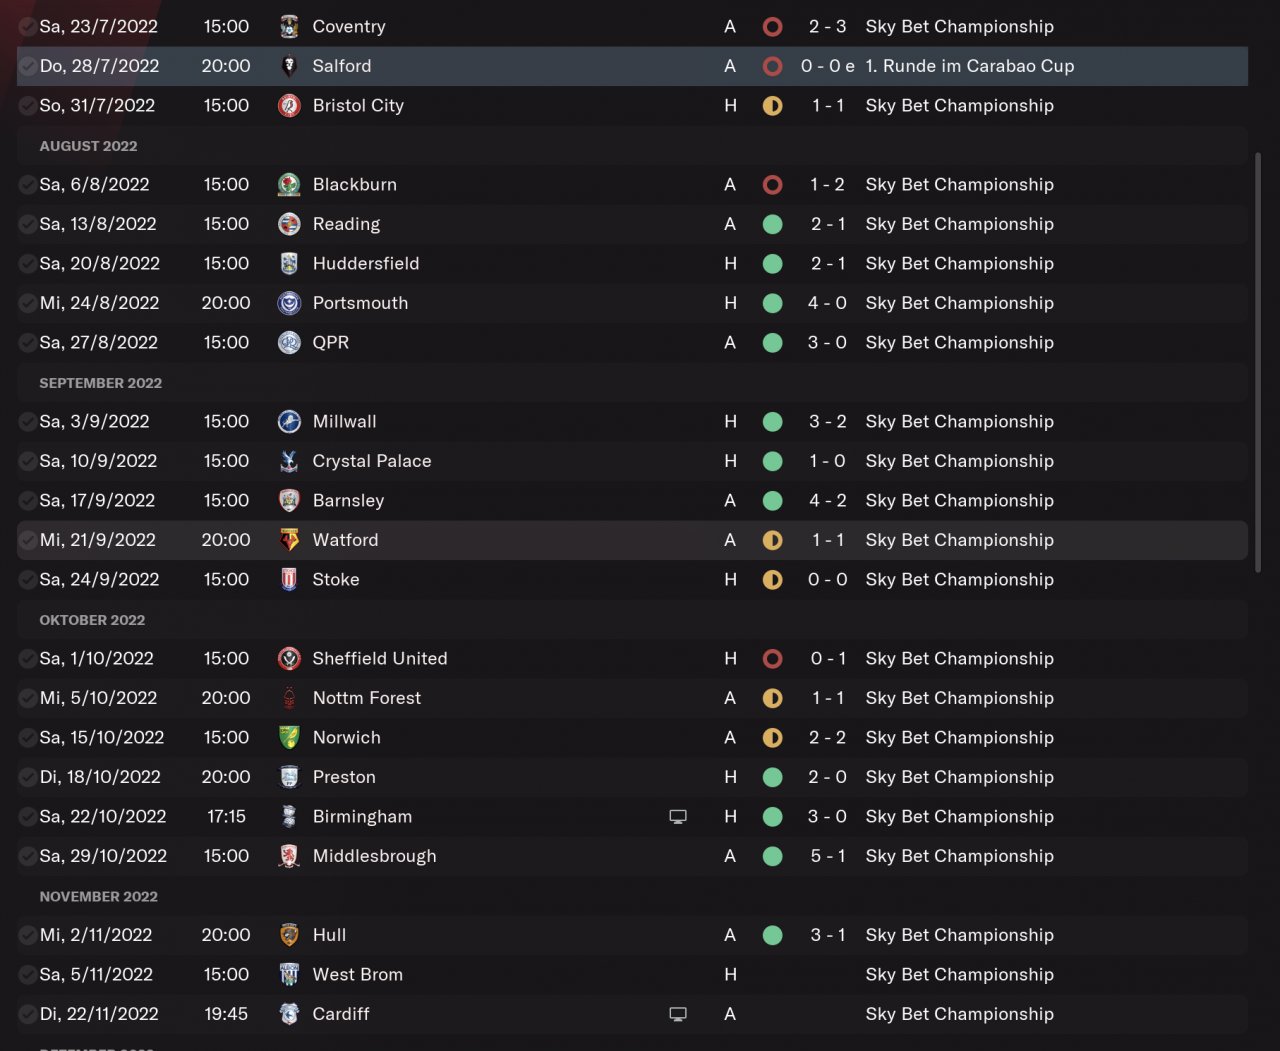Image resolution: width=1280 pixels, height=1051 pixels.
Task: Open the Sheffield United team link
Action: (x=379, y=659)
